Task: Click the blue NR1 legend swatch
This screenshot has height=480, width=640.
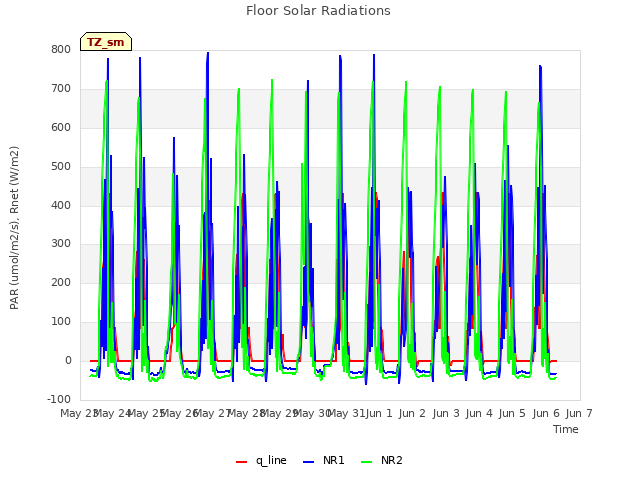Action: (x=309, y=462)
